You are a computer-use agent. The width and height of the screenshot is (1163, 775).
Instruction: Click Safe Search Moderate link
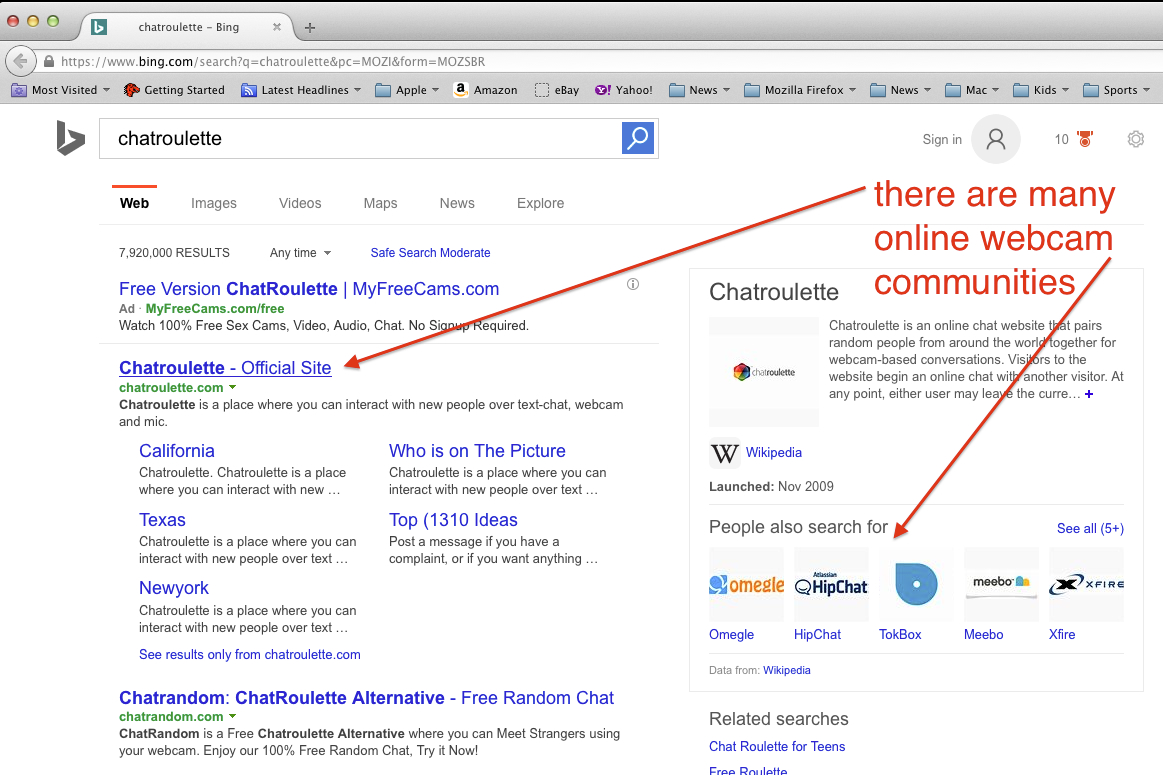tap(430, 253)
